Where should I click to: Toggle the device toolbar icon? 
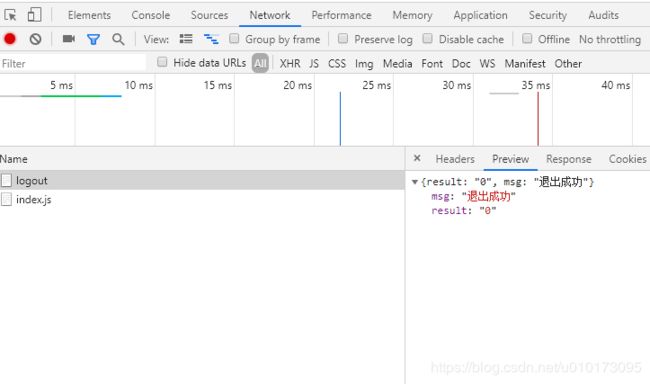coord(34,15)
